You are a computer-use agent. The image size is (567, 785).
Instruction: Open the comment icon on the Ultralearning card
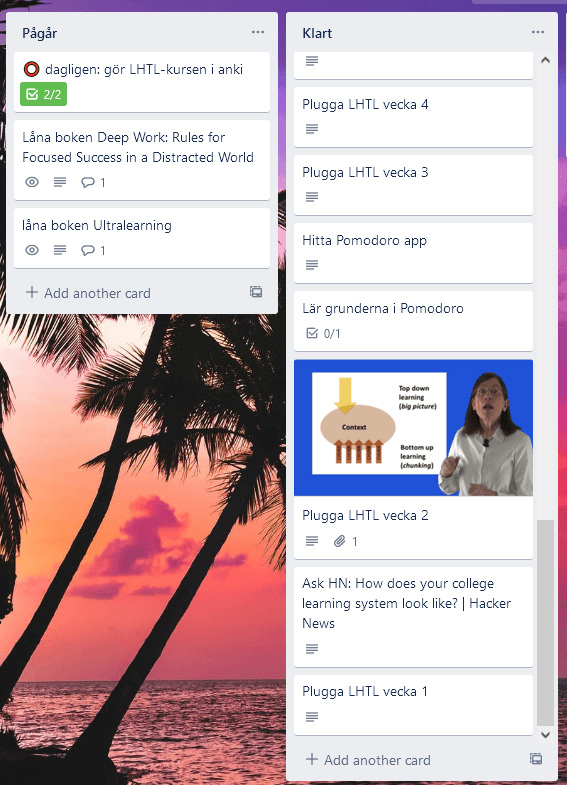point(93,250)
